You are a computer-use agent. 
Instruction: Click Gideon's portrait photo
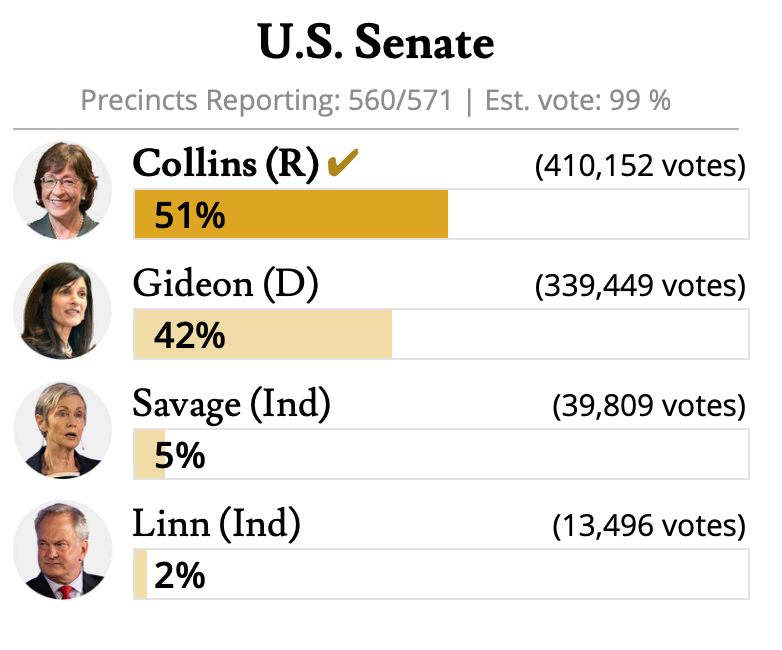pyautogui.click(x=62, y=310)
